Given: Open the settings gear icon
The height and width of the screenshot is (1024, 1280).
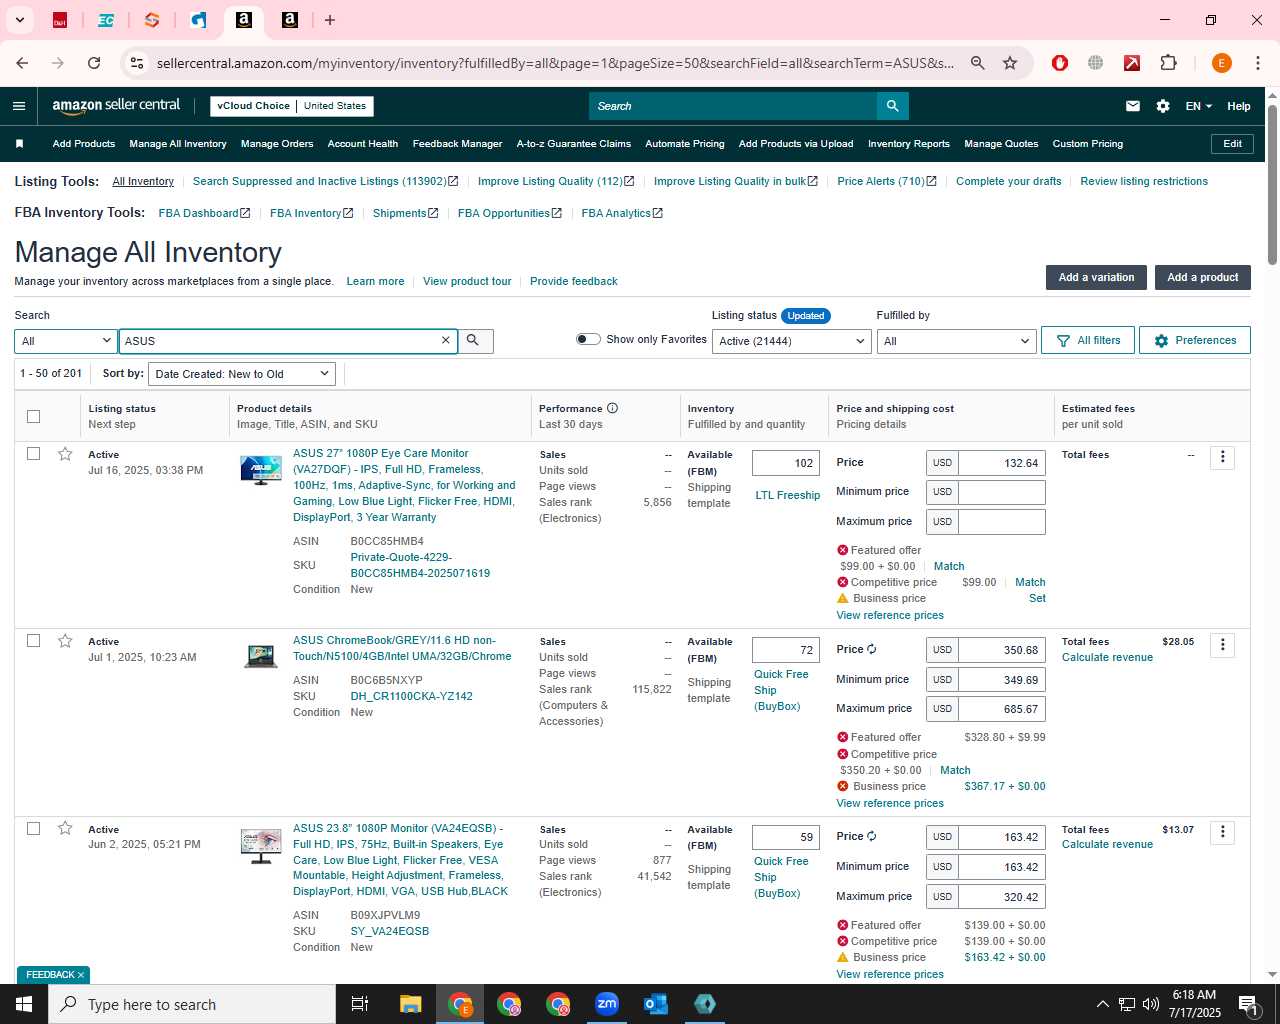Looking at the screenshot, I should tap(1163, 106).
